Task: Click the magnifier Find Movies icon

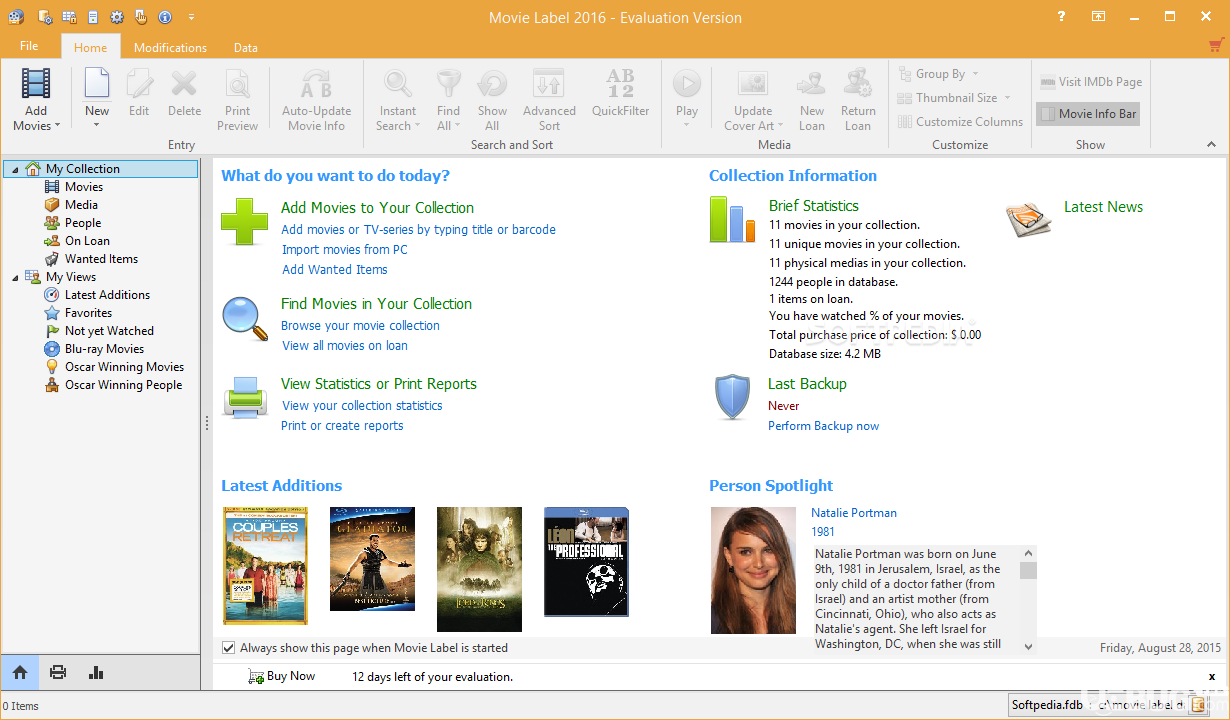Action: point(245,319)
